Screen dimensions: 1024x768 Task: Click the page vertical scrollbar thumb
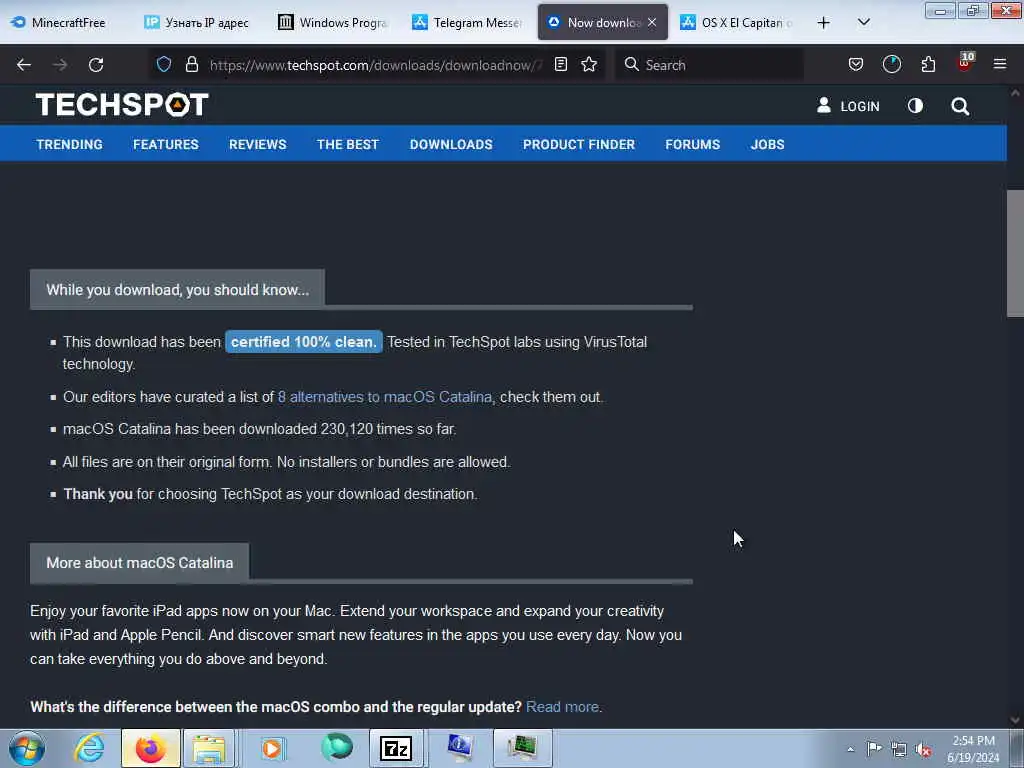[1015, 253]
